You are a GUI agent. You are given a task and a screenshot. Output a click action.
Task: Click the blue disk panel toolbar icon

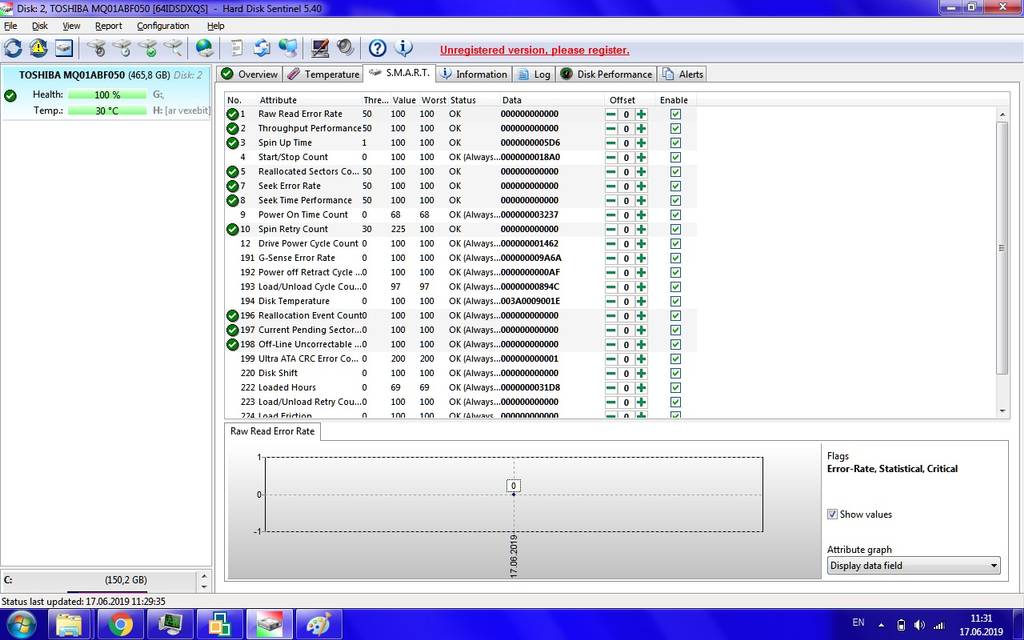[x=64, y=48]
